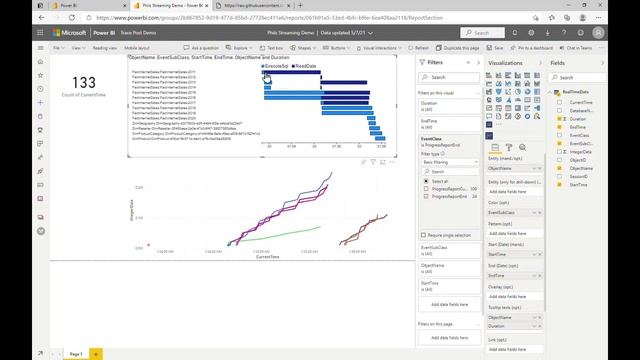Image resolution: width=640 pixels, height=360 pixels.
Task: Toggle the hamburger navigation menu
Action: click(40, 48)
